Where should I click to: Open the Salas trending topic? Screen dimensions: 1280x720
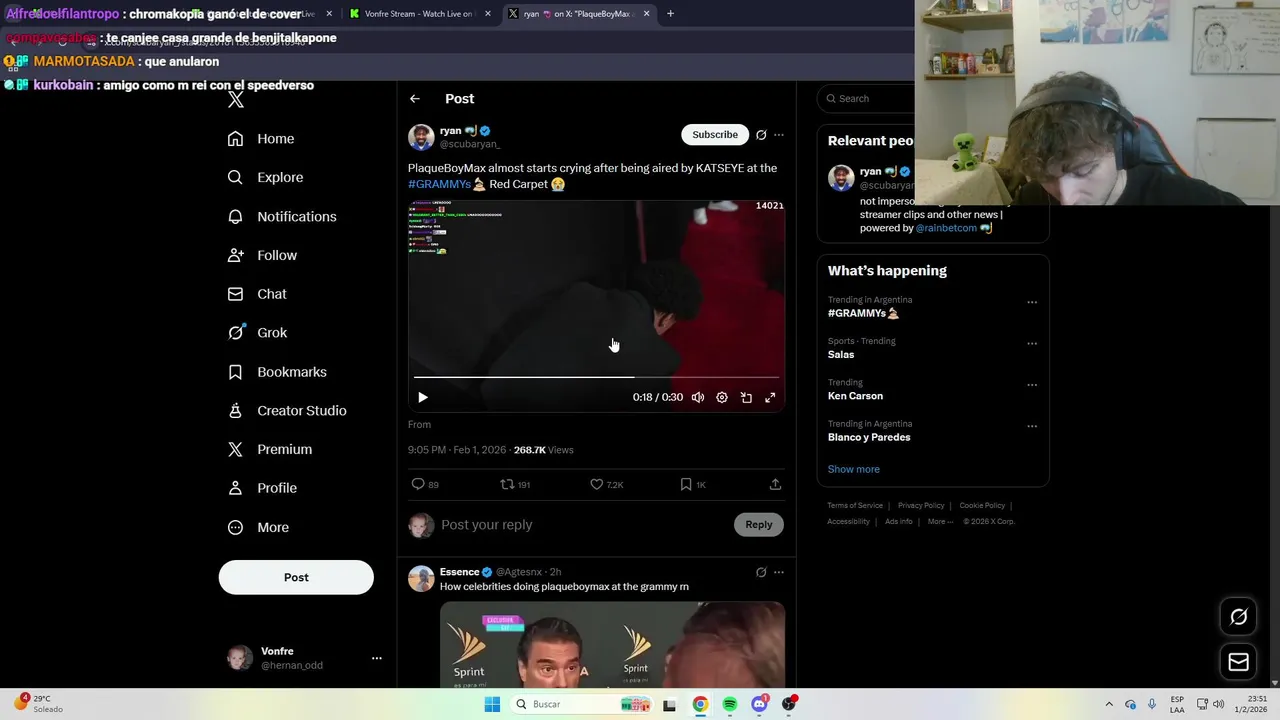(841, 354)
